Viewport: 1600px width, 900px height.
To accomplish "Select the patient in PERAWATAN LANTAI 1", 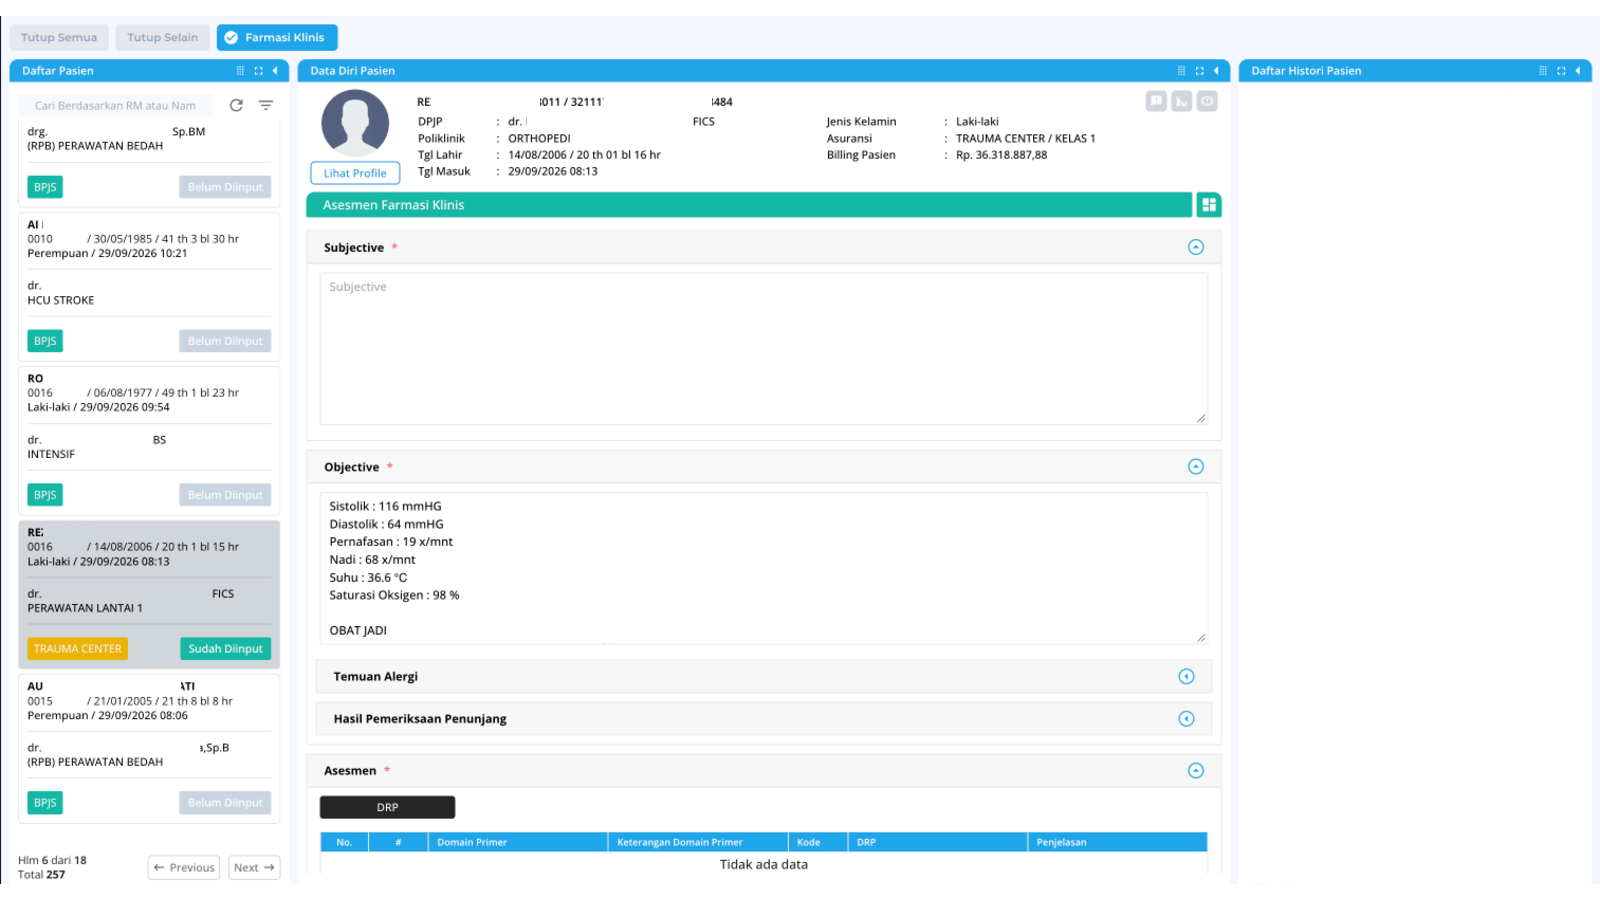I will point(149,595).
